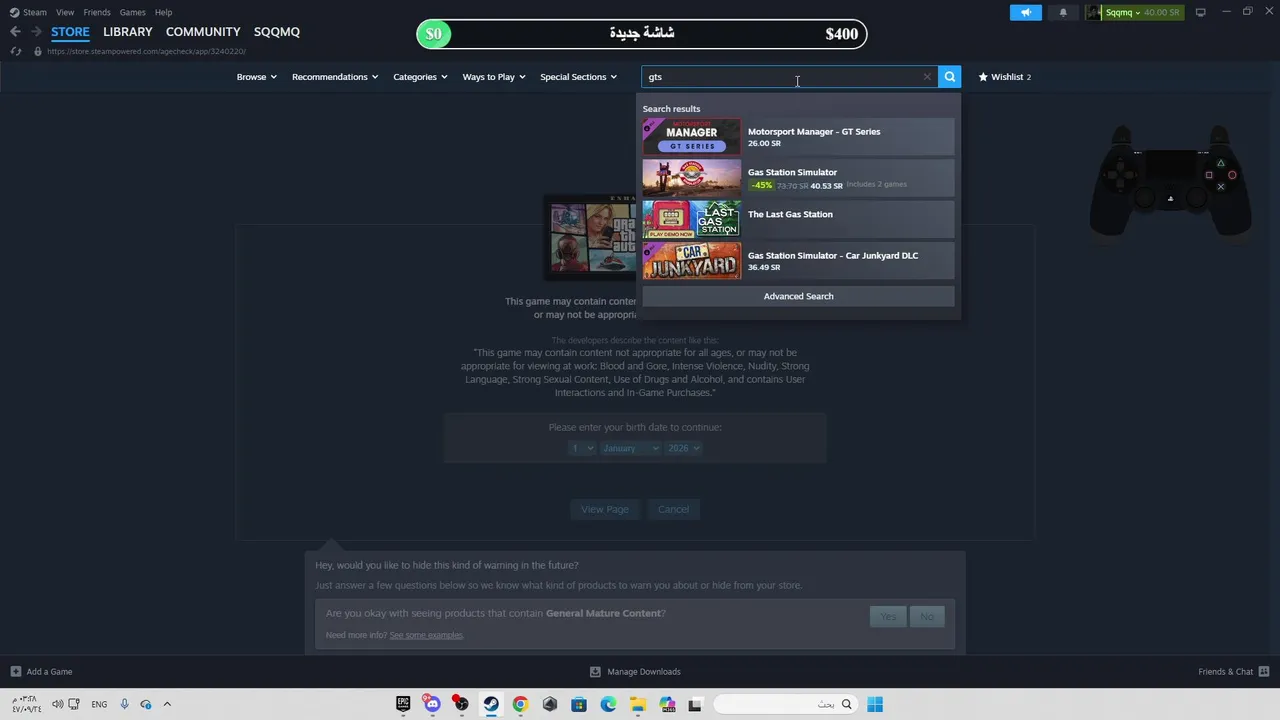Open the Help menu
This screenshot has height=720, width=1280.
[x=163, y=12]
